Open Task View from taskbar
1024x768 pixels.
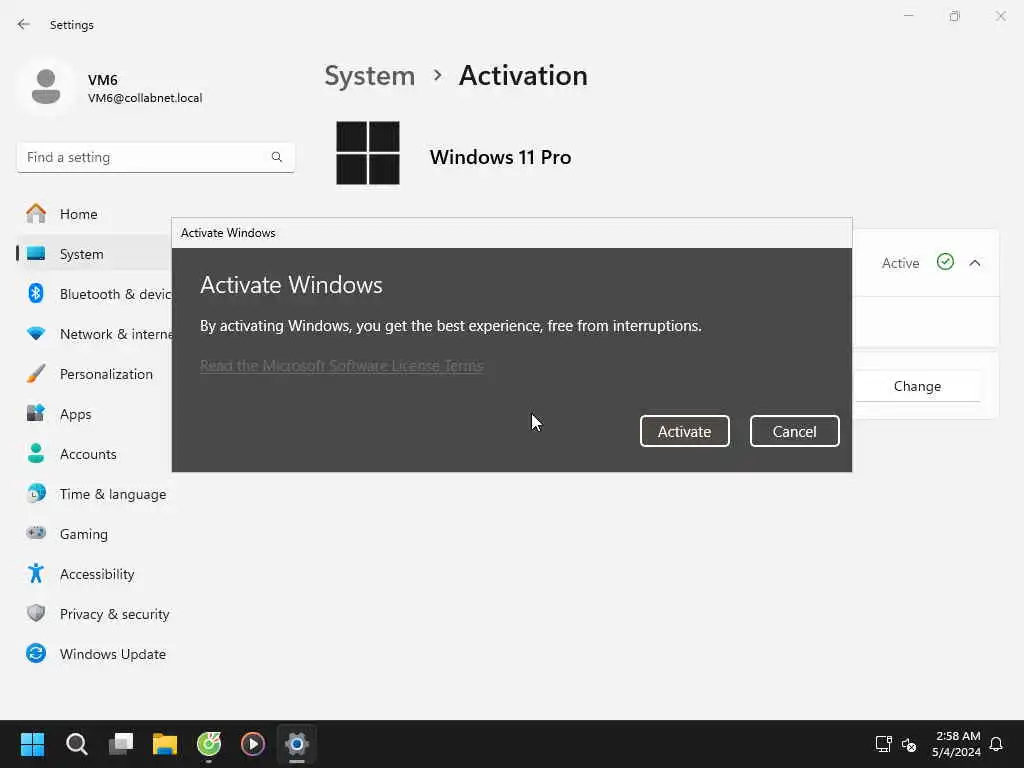pyautogui.click(x=121, y=744)
